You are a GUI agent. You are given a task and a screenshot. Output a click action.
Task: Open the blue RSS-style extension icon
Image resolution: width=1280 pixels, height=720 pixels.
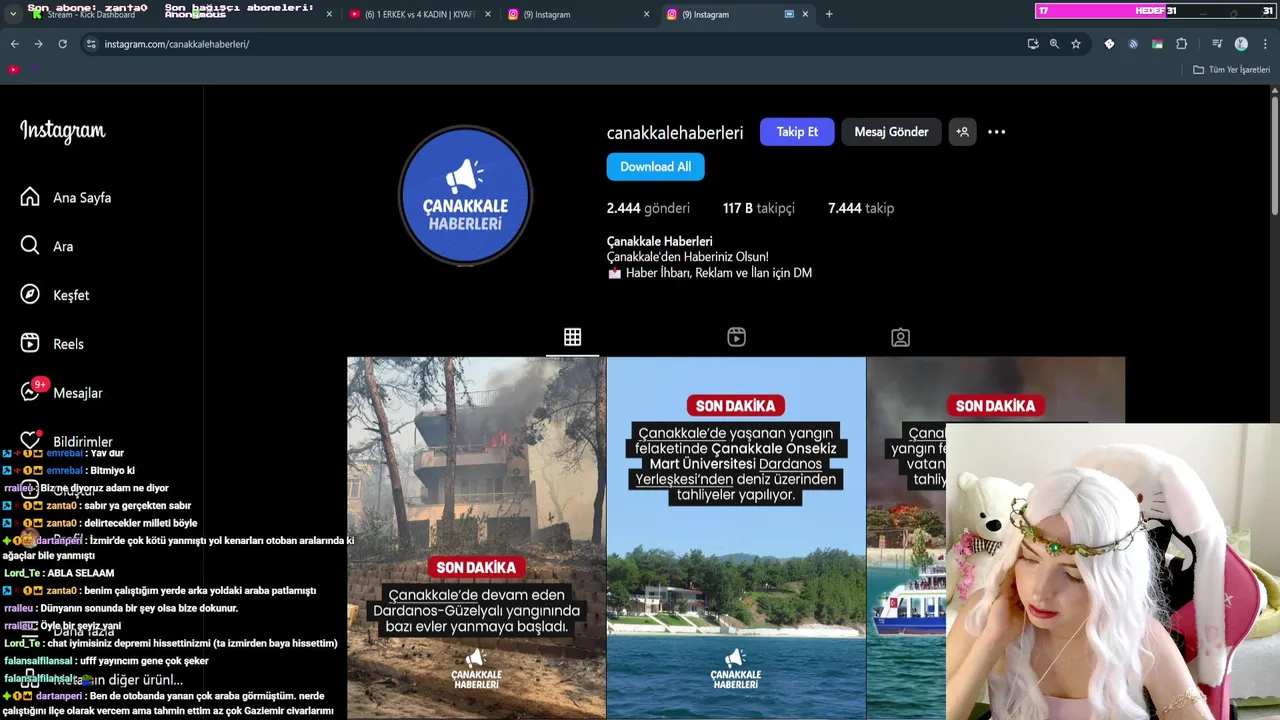(x=1133, y=44)
